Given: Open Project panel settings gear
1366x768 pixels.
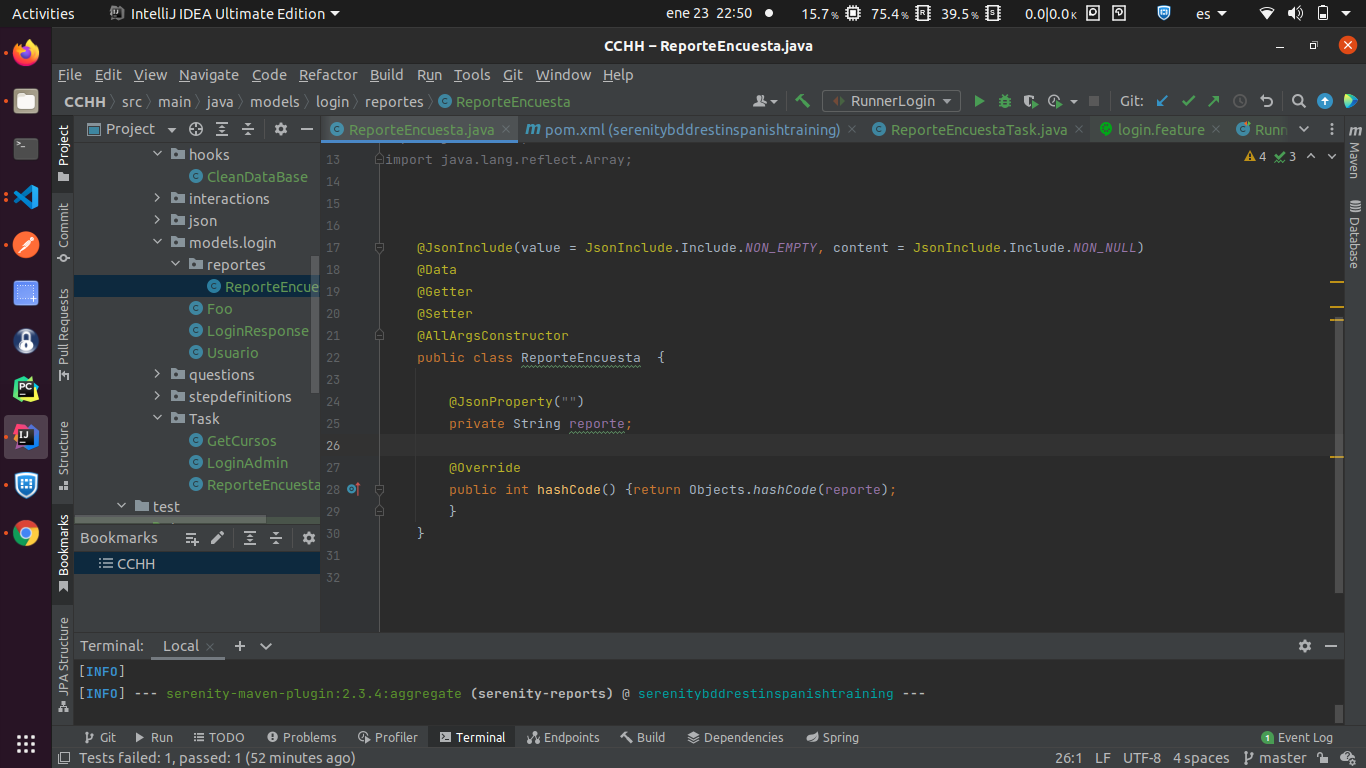Looking at the screenshot, I should tap(280, 129).
